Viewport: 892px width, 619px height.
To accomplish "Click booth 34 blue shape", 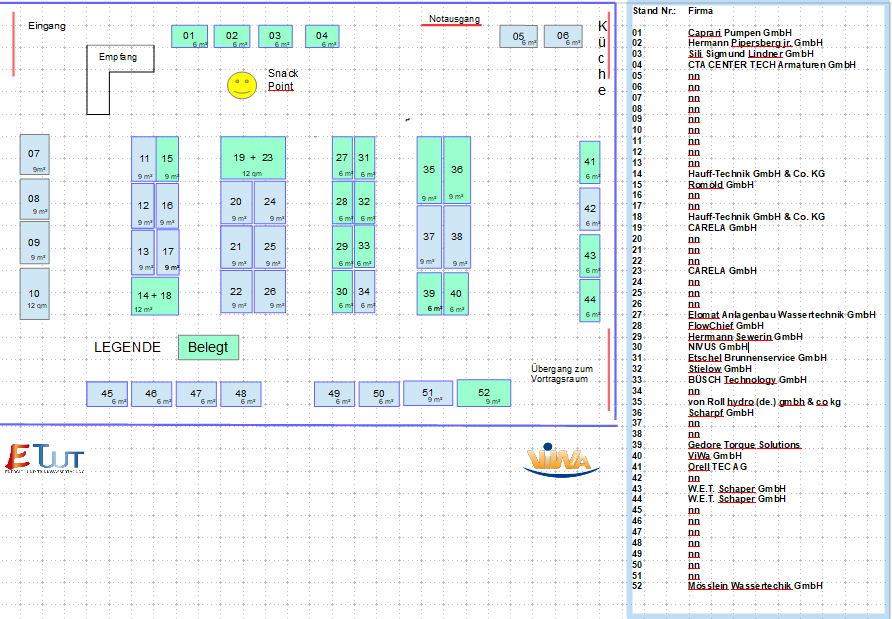I will click(364, 291).
